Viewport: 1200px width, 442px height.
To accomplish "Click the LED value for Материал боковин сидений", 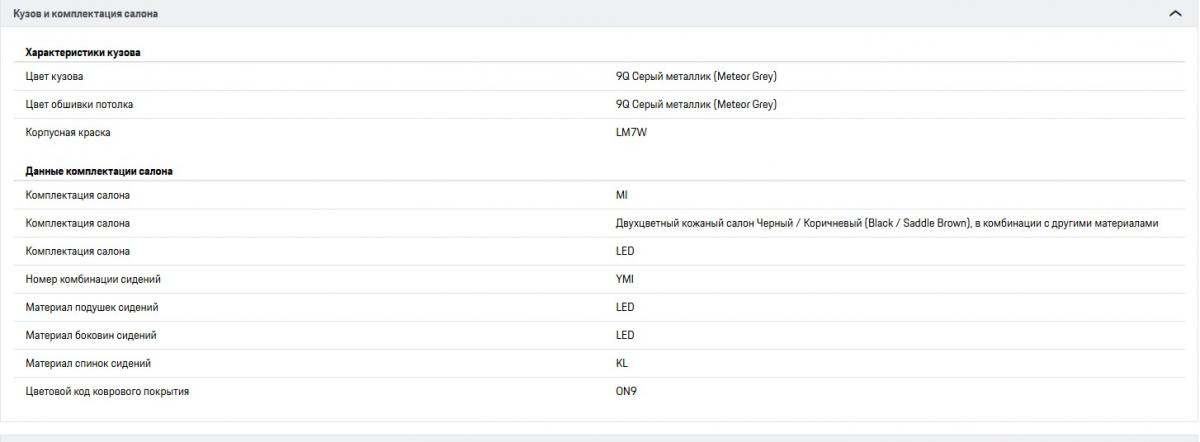I will tap(625, 335).
